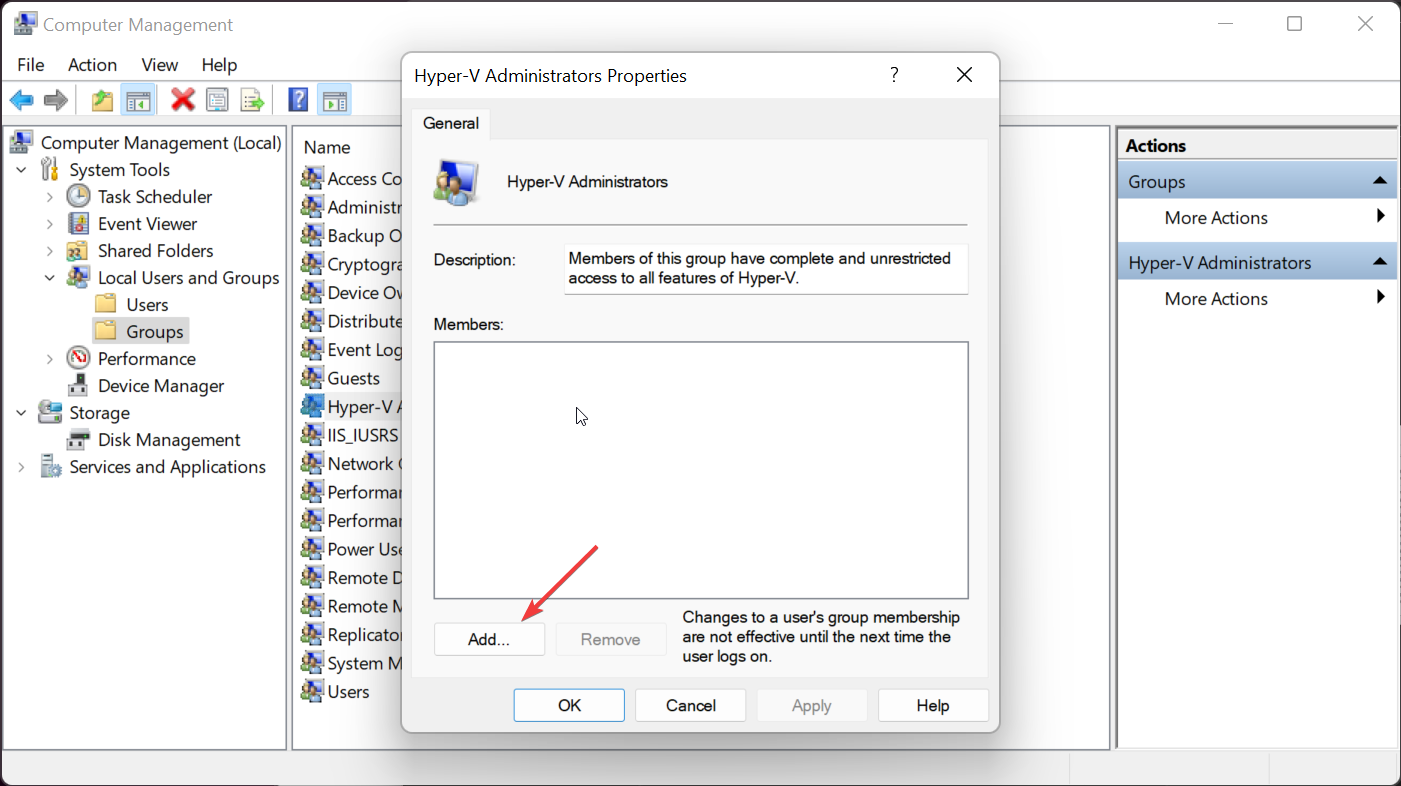Go up one level with folder icon
The image size is (1401, 786).
[x=102, y=100]
